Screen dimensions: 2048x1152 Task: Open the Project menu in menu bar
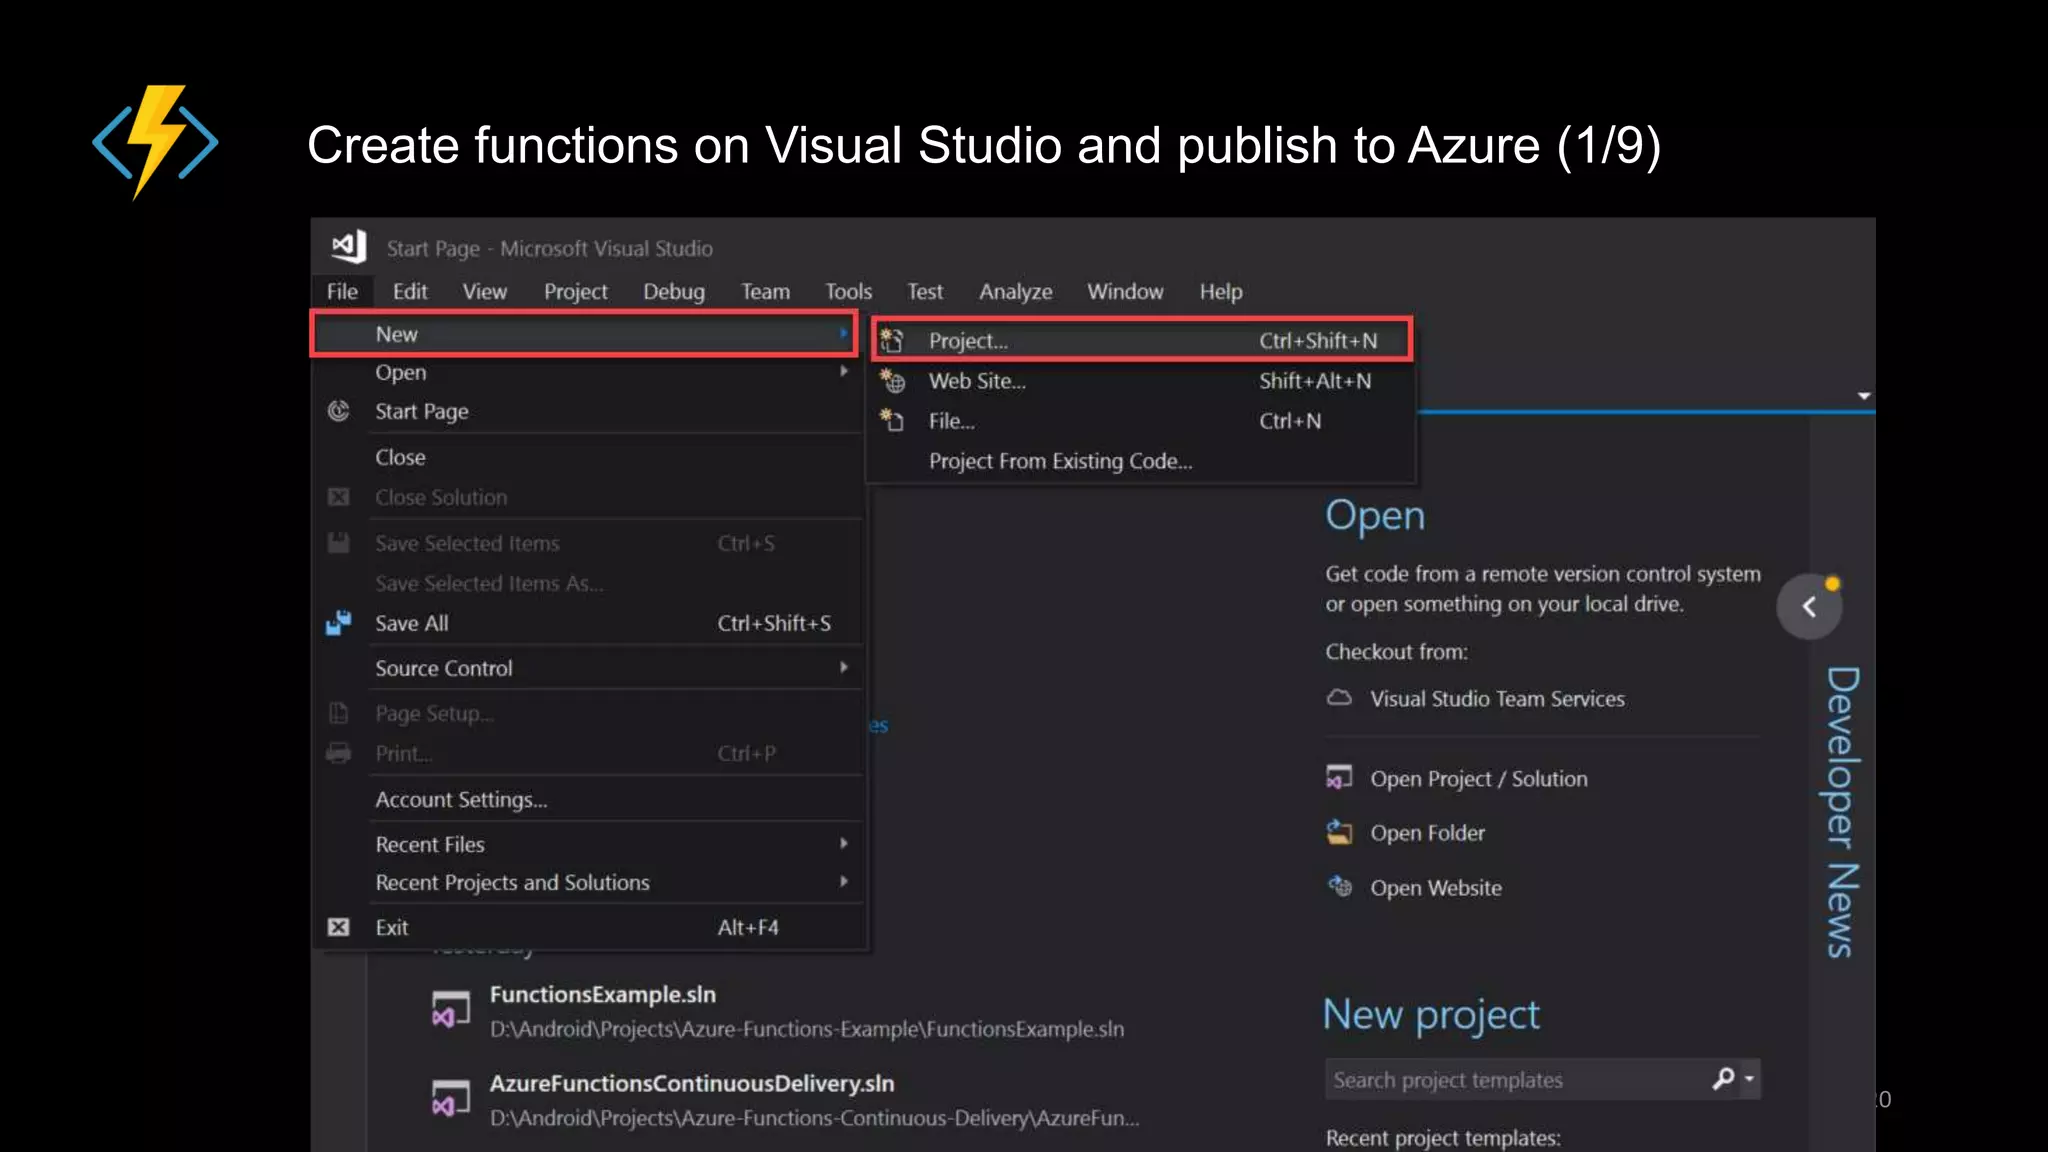[x=576, y=291]
